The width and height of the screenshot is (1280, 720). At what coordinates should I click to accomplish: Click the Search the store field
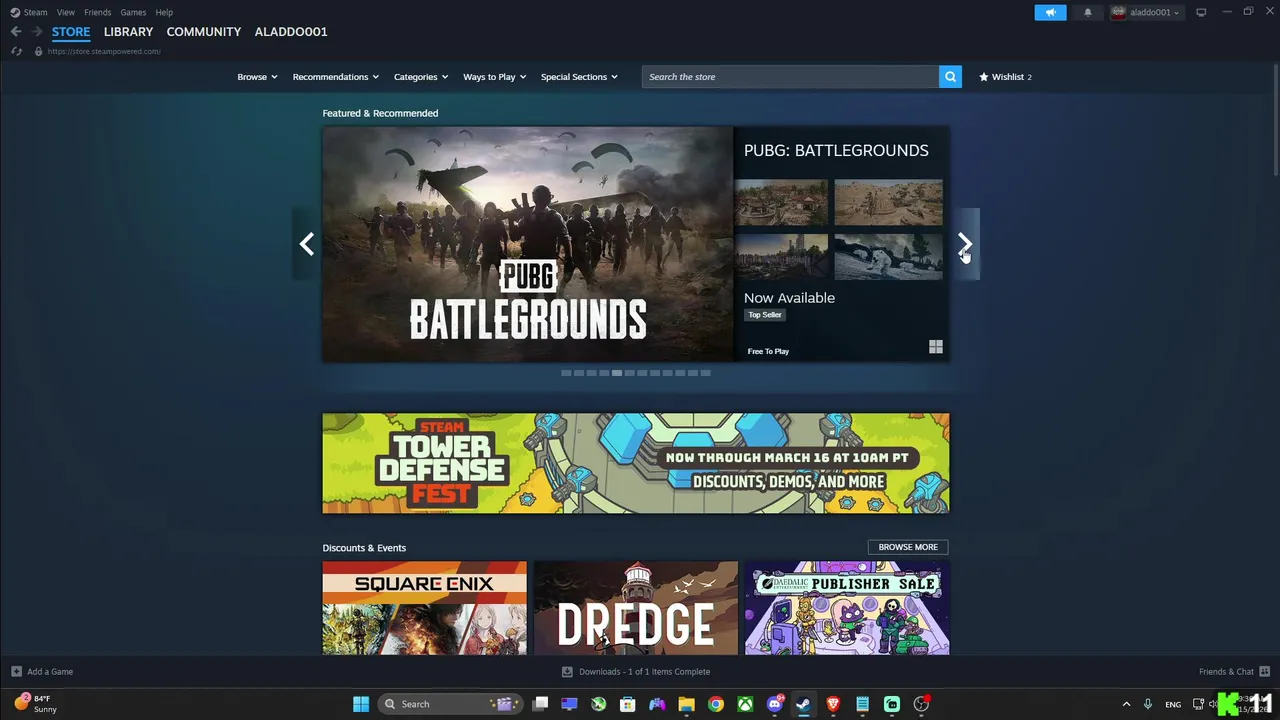pos(790,77)
